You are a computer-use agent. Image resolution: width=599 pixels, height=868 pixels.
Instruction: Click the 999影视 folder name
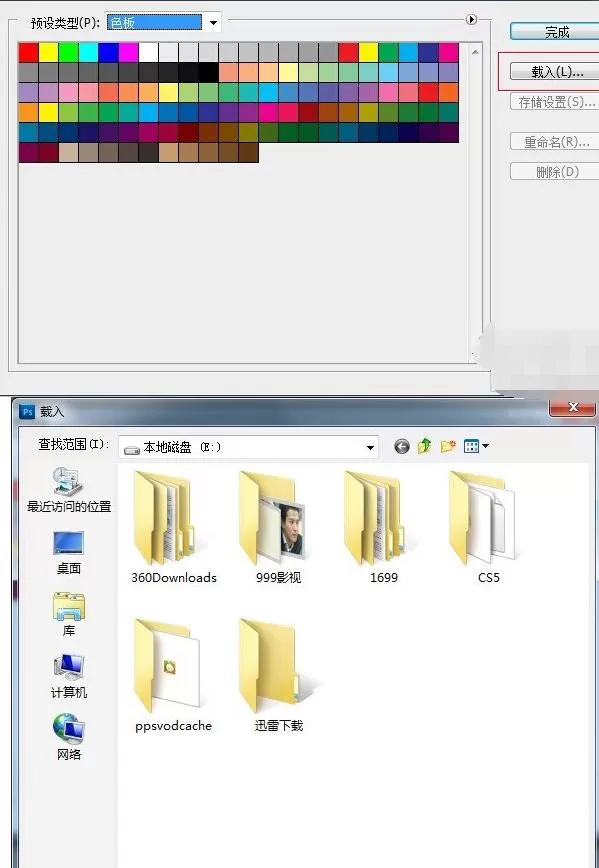click(278, 577)
